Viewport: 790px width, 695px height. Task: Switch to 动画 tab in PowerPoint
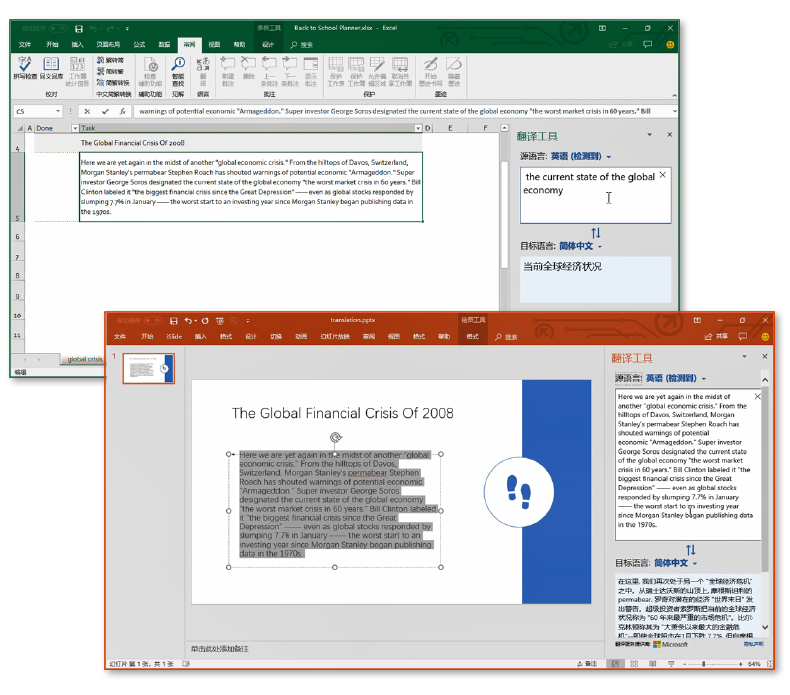click(301, 337)
